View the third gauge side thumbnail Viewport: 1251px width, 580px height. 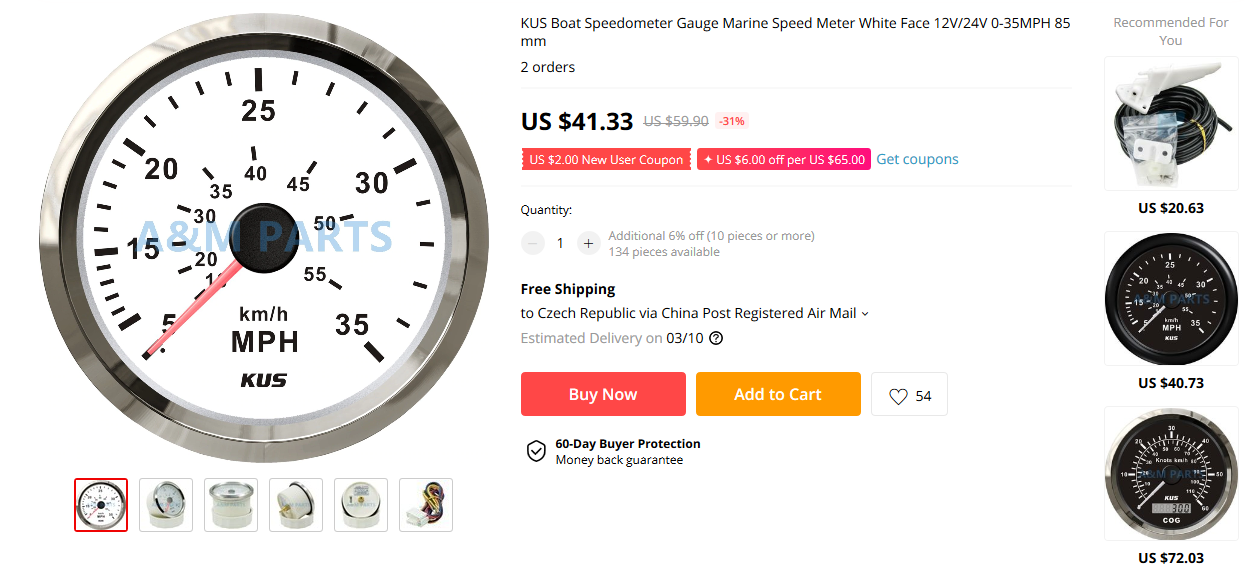coord(231,505)
